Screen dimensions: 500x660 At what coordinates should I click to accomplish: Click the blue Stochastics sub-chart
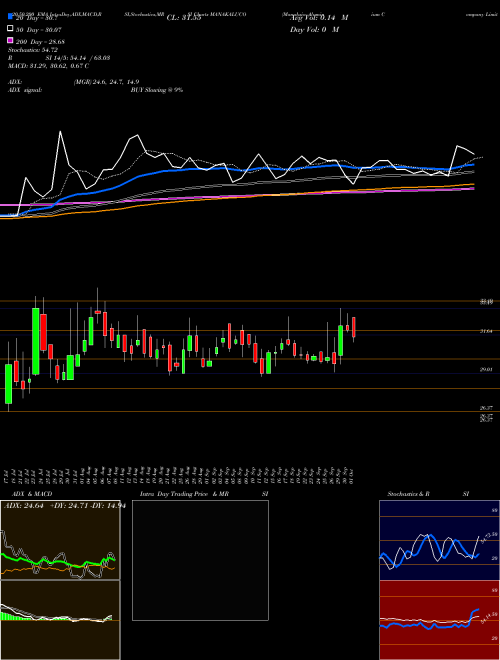[x=439, y=540]
